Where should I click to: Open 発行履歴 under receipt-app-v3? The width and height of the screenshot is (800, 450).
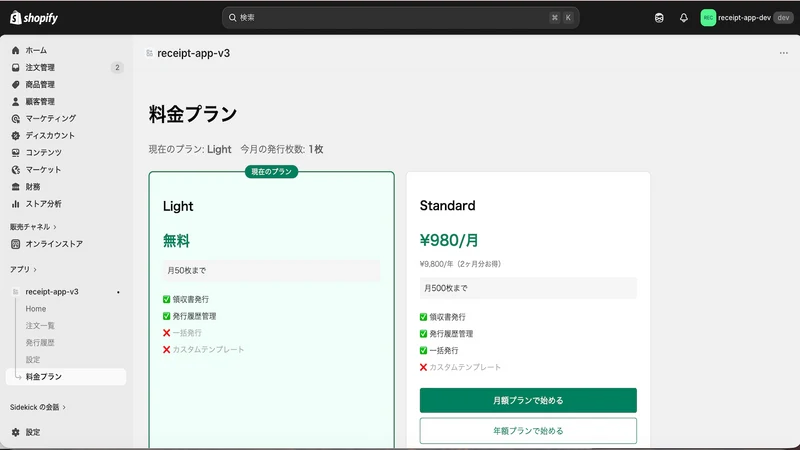click(x=40, y=343)
